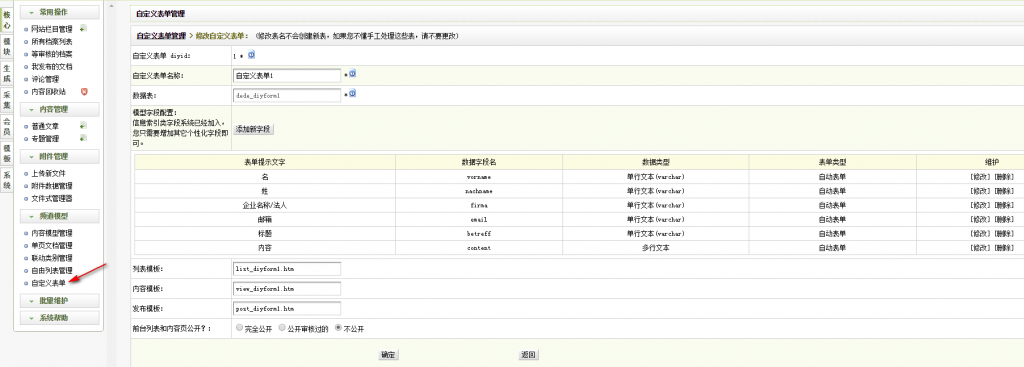Image resolution: width=1024 pixels, height=367 pixels.
Task: Click the 列表模板 input field
Action: pyautogui.click(x=287, y=269)
